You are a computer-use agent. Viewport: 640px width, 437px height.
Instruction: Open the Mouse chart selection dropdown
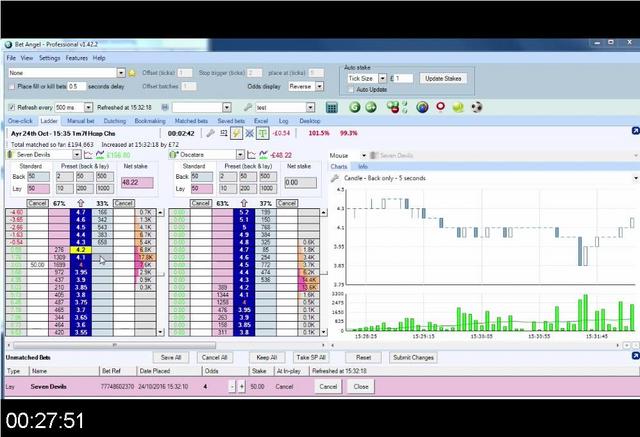click(x=363, y=155)
